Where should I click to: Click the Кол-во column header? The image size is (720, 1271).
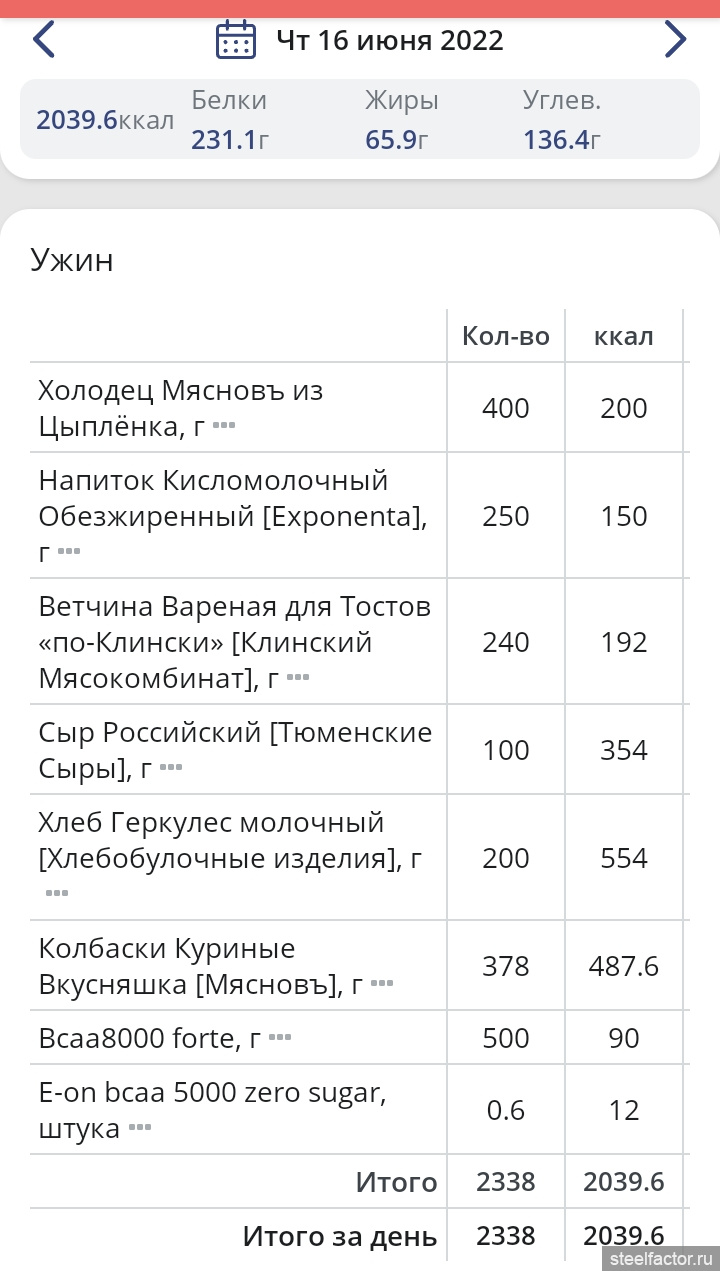click(x=506, y=336)
